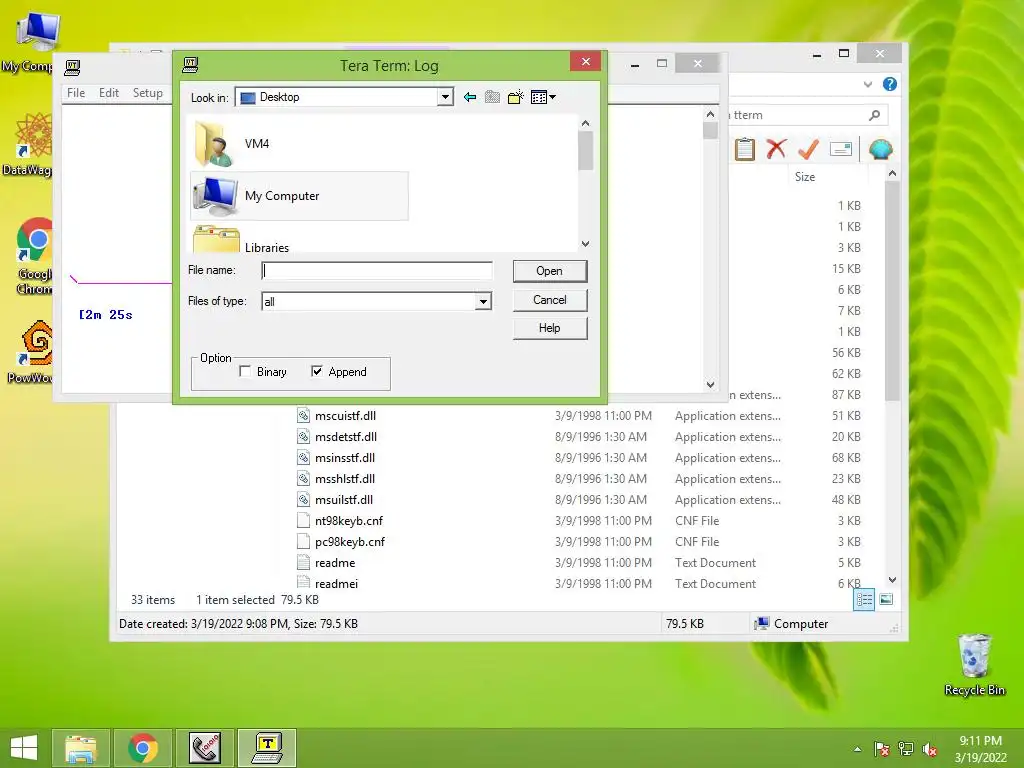The image size is (1024, 768).
Task: Click the rename icon in Explorer toolbar
Action: pos(841,150)
